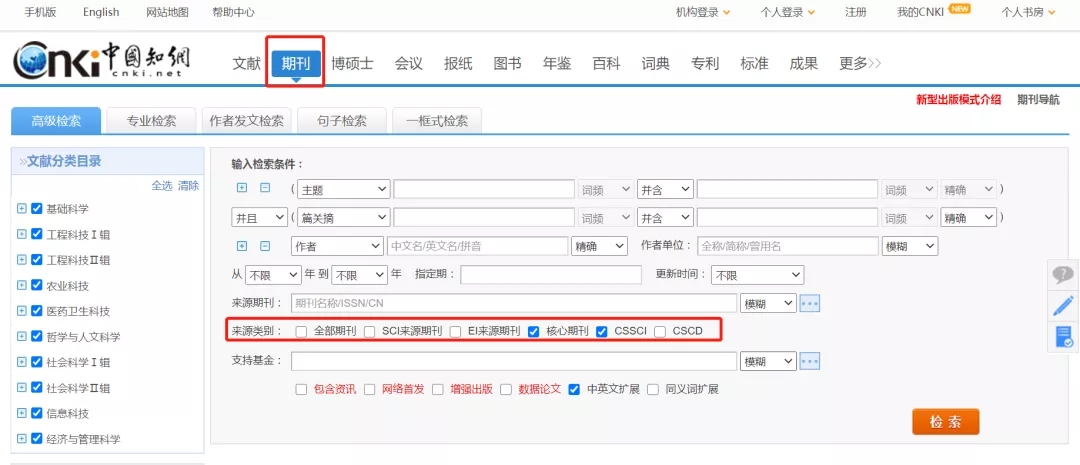Switch to the 博硕士 navigation tab
This screenshot has height=465, width=1080.
[352, 63]
